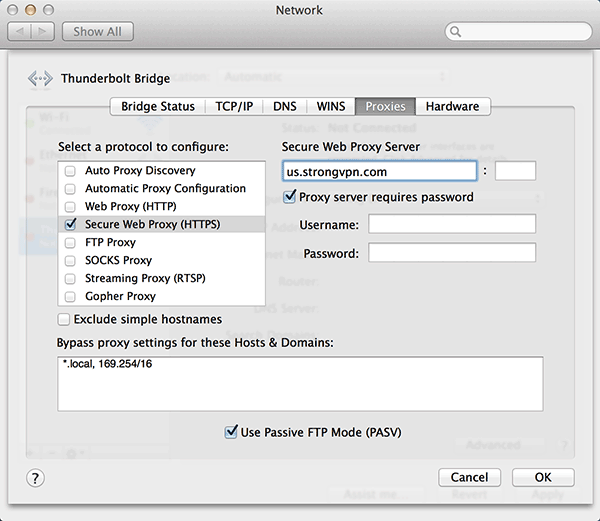Screen dimensions: 600x521
Task: Click the bypass hosts and domains box
Action: (300, 384)
